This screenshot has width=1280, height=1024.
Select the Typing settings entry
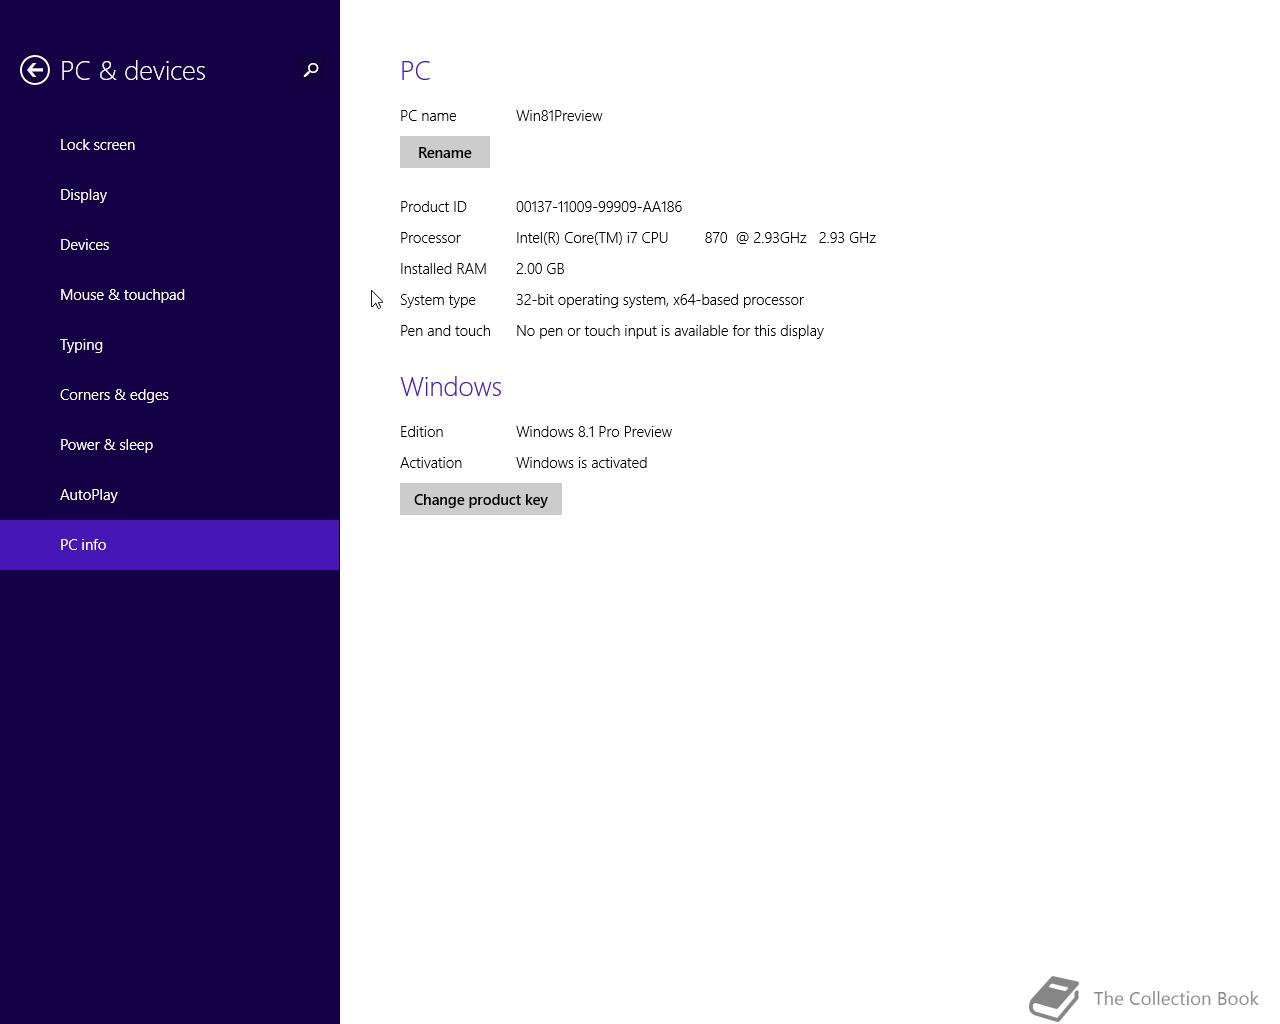click(x=170, y=345)
